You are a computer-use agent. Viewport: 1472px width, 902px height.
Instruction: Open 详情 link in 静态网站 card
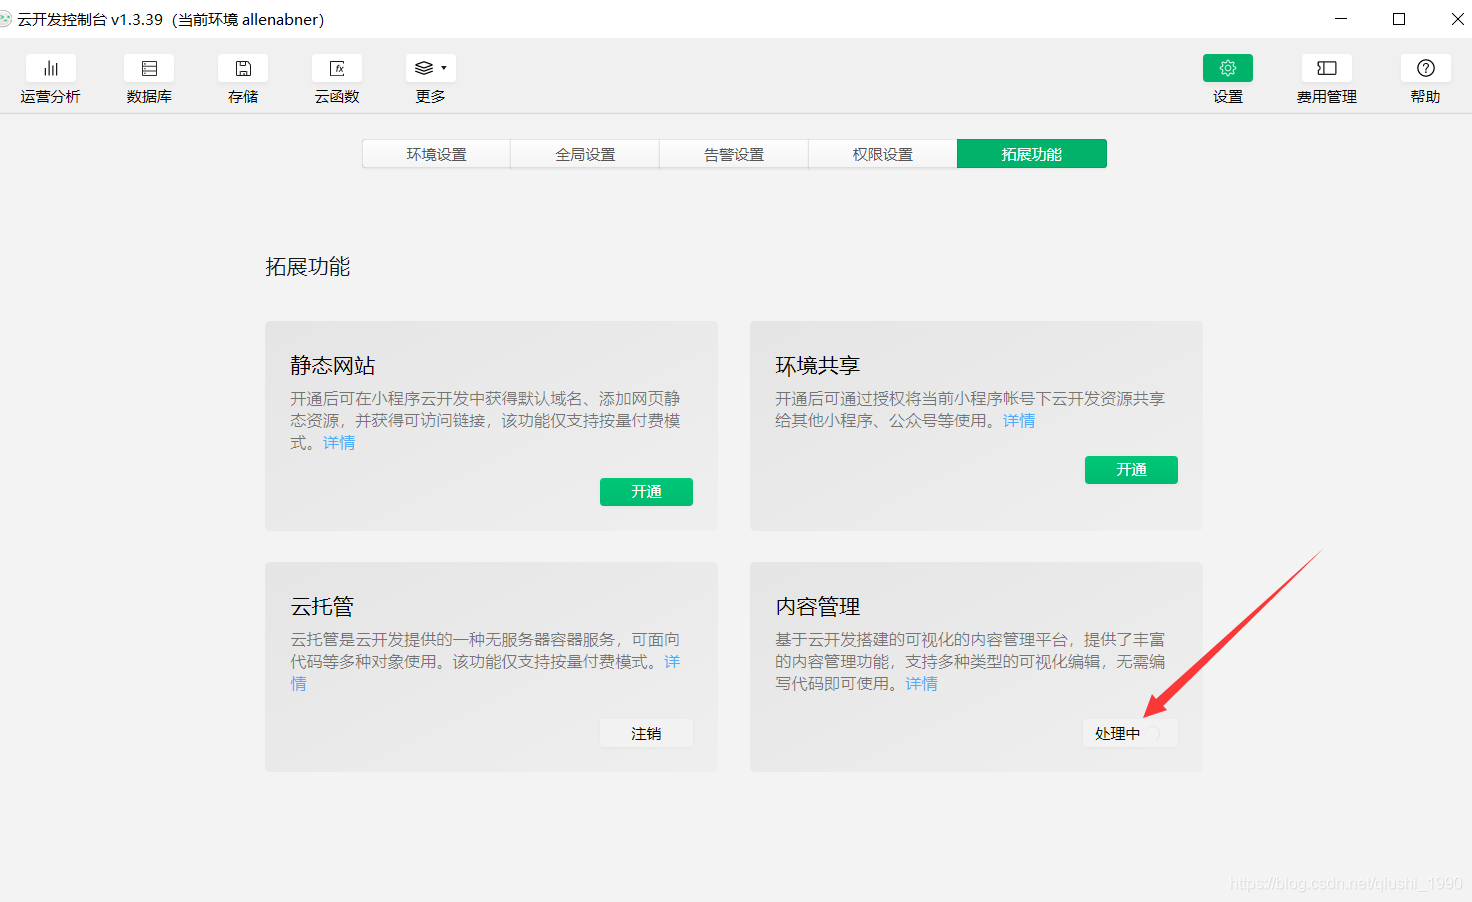click(x=339, y=443)
